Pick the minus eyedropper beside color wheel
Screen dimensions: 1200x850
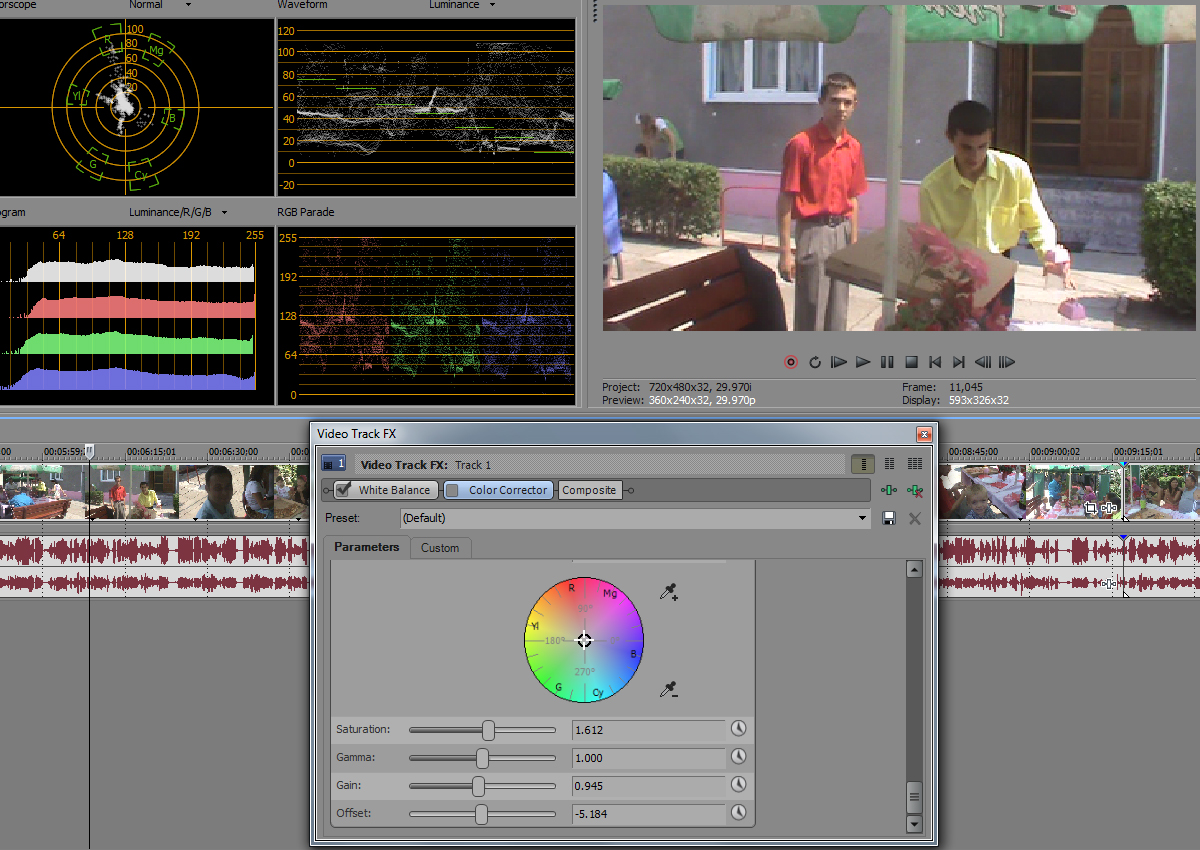tap(669, 689)
